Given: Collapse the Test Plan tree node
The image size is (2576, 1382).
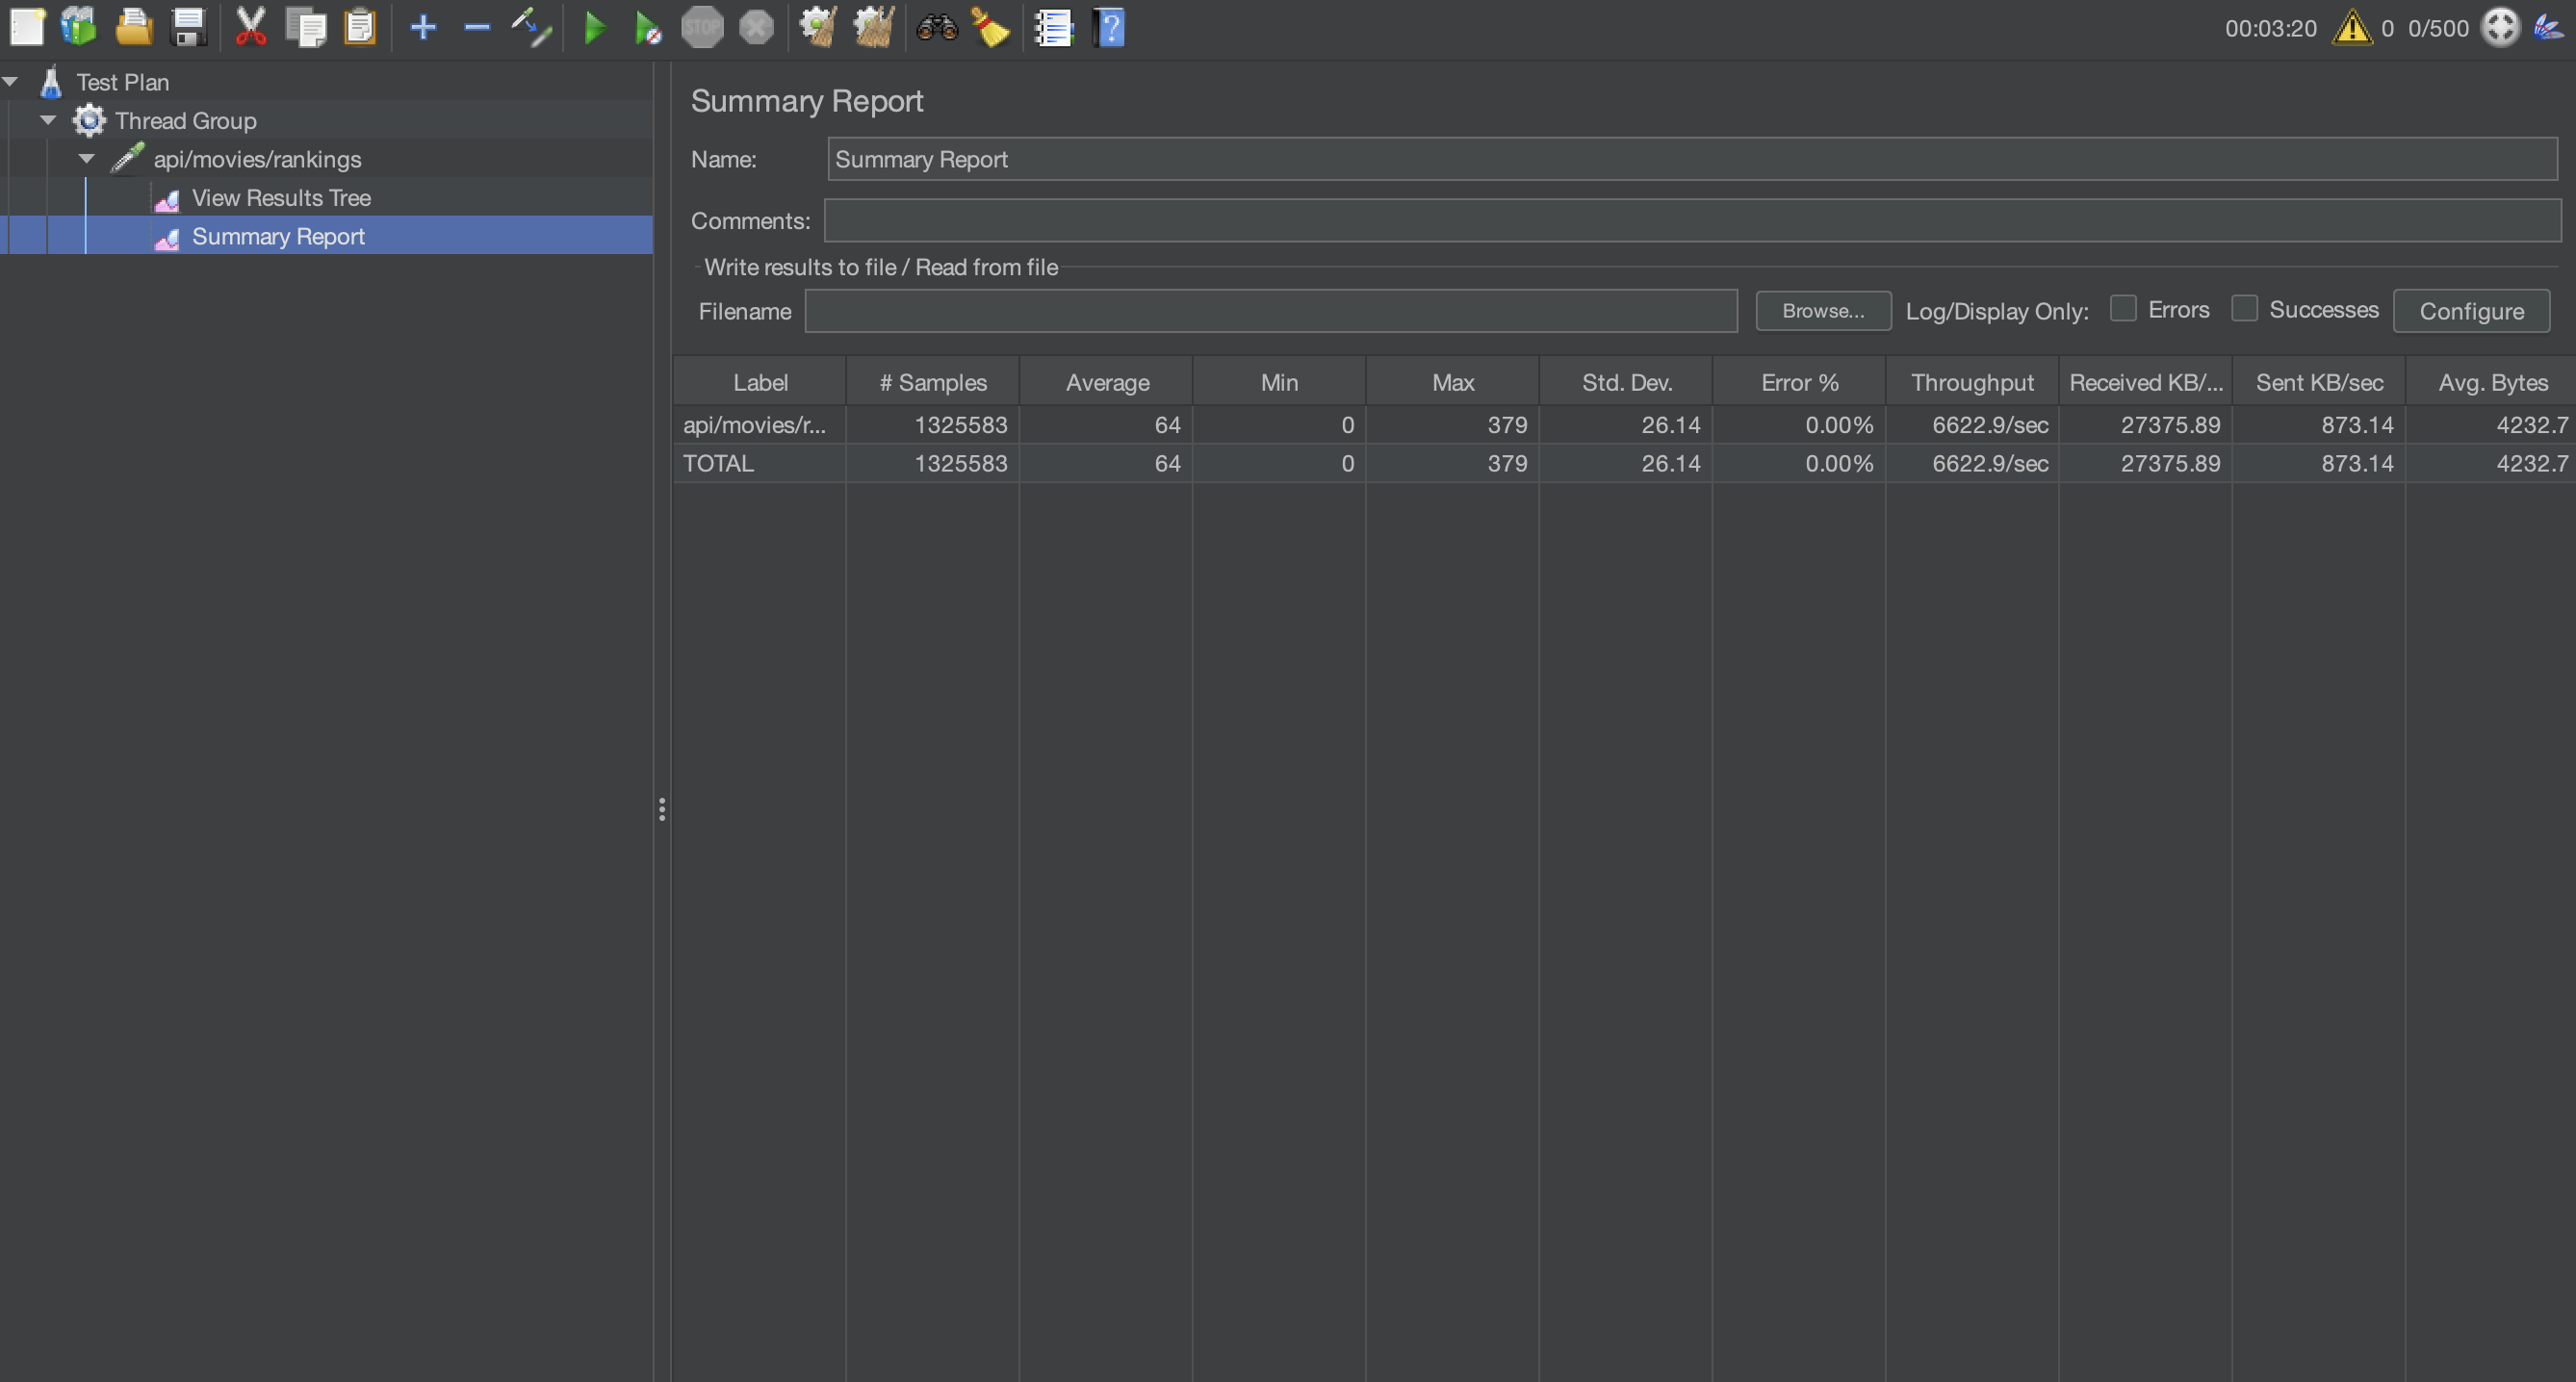Looking at the screenshot, I should point(11,82).
